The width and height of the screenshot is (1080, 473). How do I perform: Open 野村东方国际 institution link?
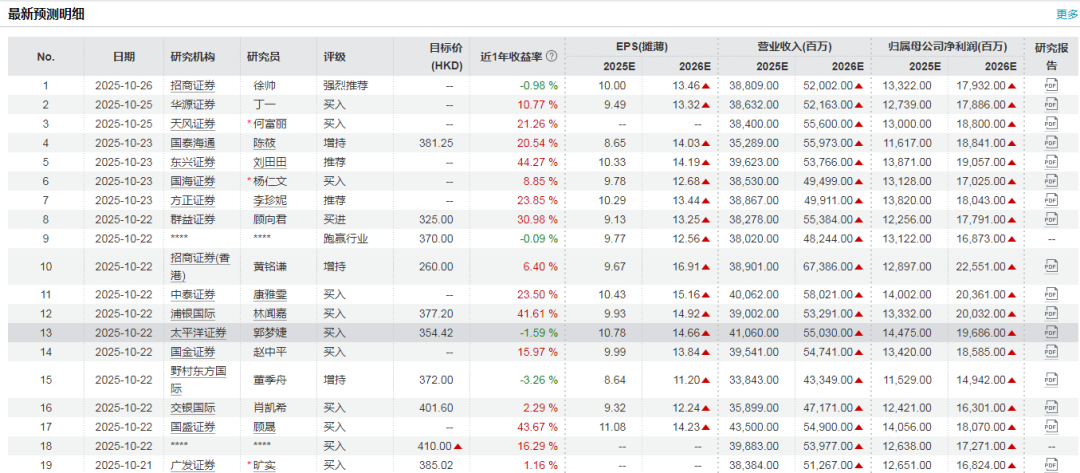(198, 379)
